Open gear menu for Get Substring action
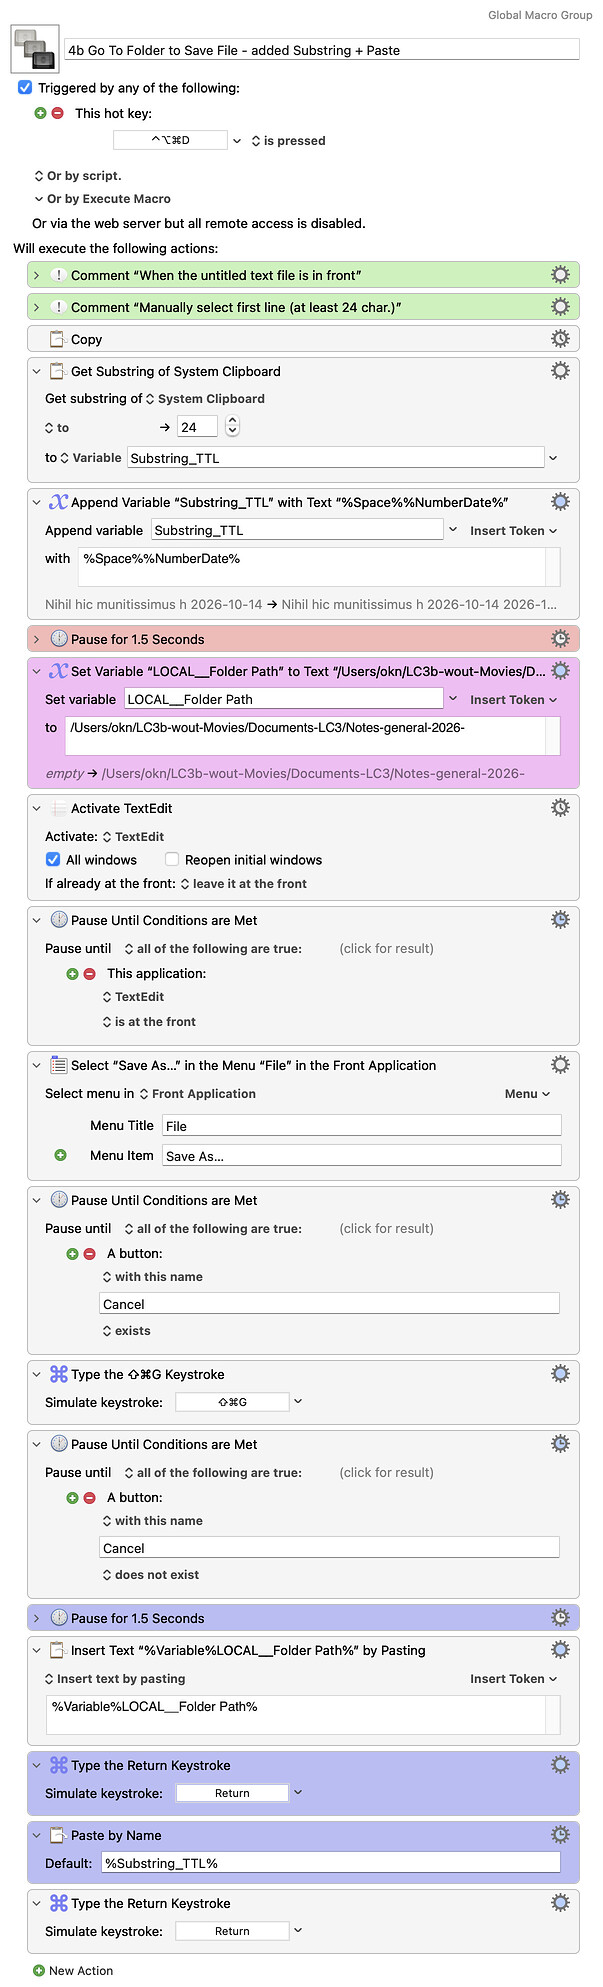Screen dimensions: 603x1987 [x=561, y=371]
